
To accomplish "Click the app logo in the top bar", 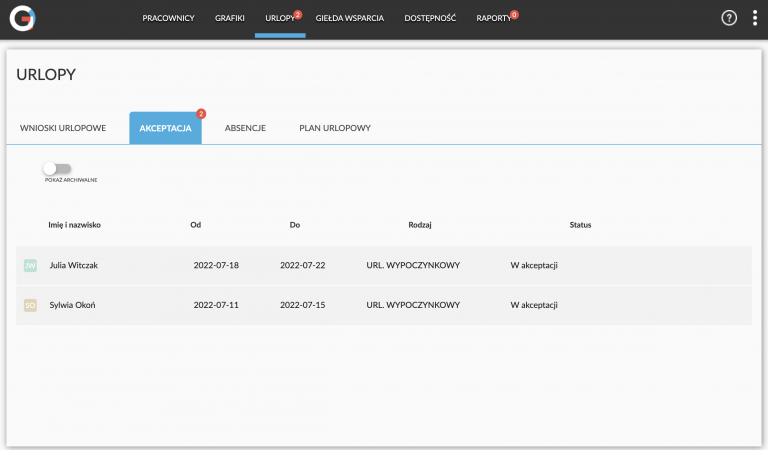I will point(23,19).
